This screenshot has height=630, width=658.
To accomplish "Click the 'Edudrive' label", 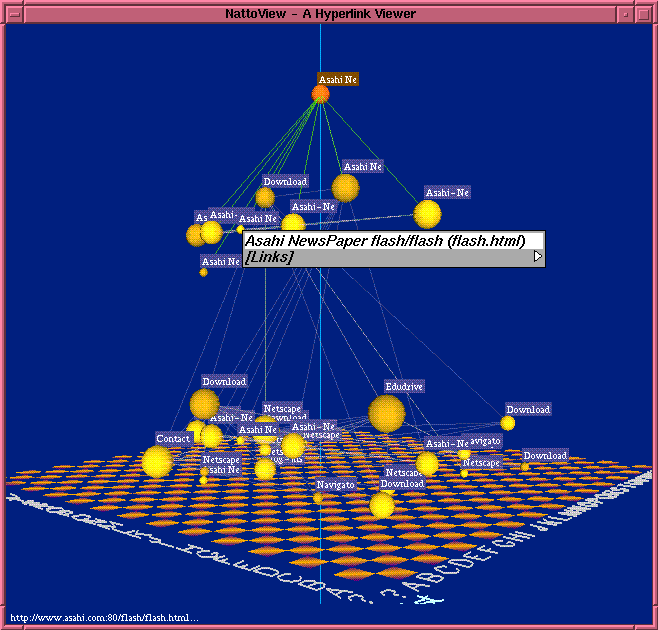I will [404, 386].
